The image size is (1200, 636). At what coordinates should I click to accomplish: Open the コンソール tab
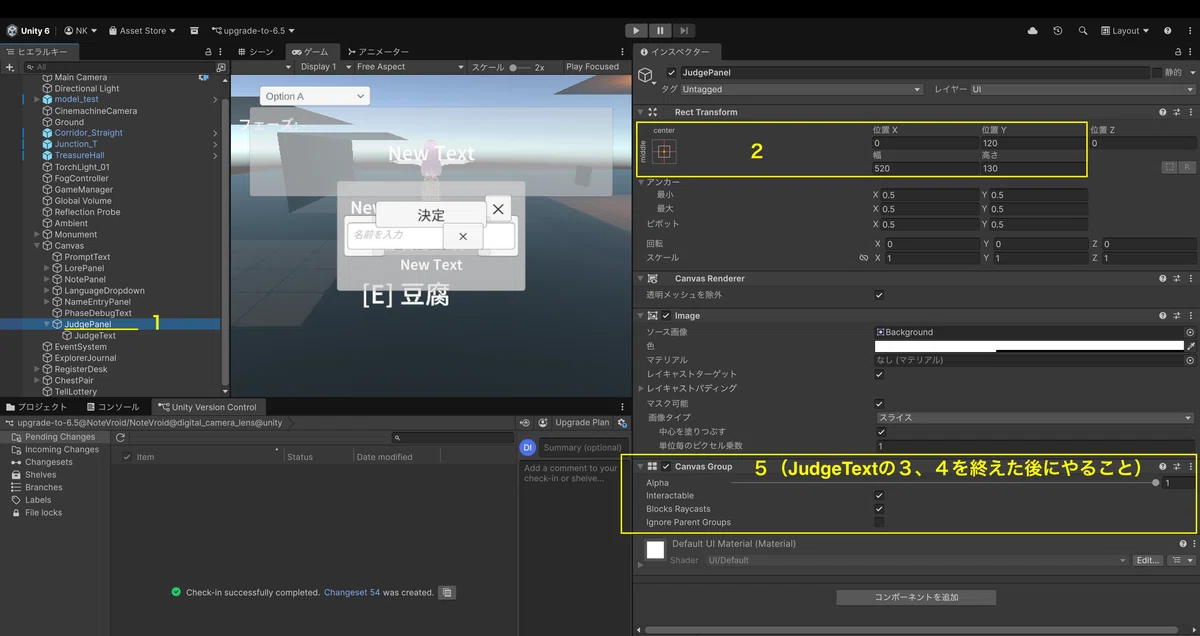coord(112,407)
